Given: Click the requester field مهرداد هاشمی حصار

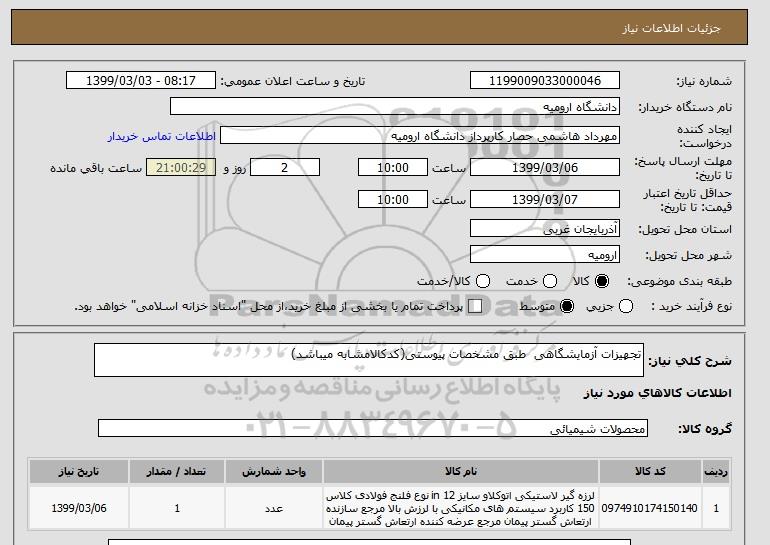Looking at the screenshot, I should point(420,136).
